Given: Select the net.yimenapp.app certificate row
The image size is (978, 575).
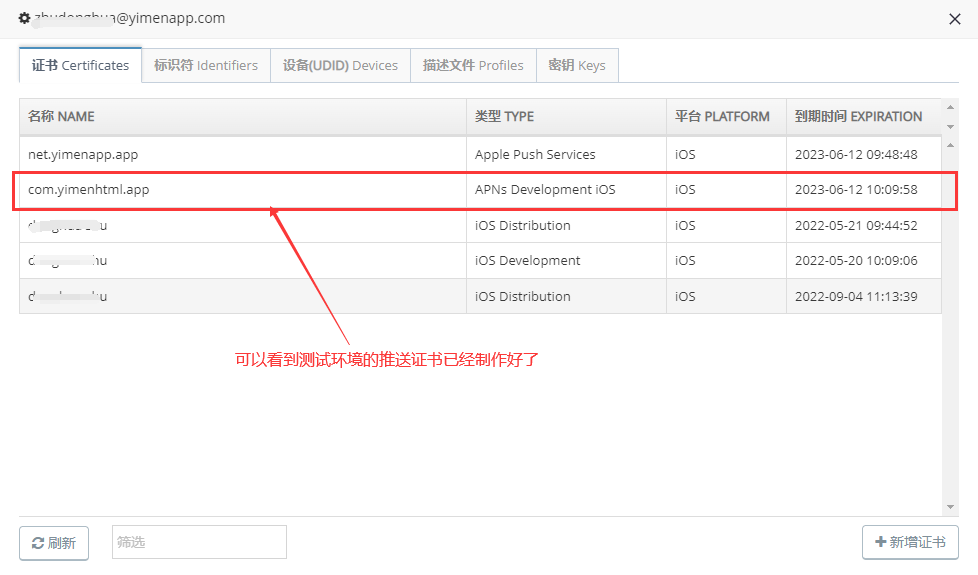Looking at the screenshot, I should click(480, 155).
